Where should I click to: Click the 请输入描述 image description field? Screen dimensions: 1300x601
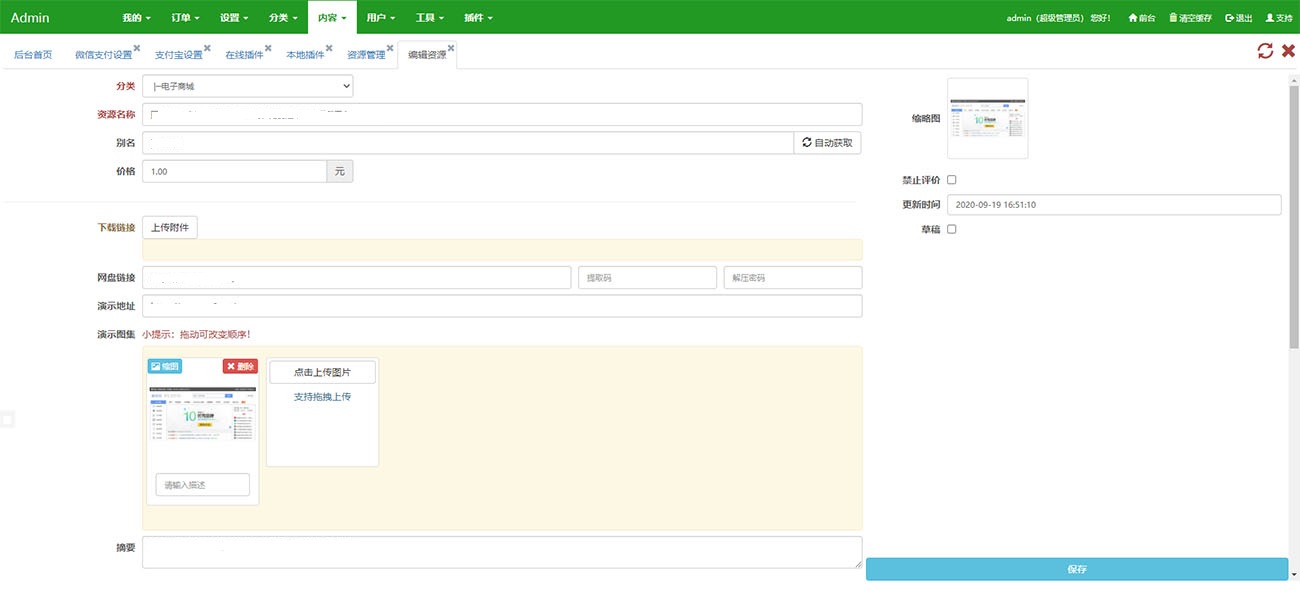click(x=203, y=485)
